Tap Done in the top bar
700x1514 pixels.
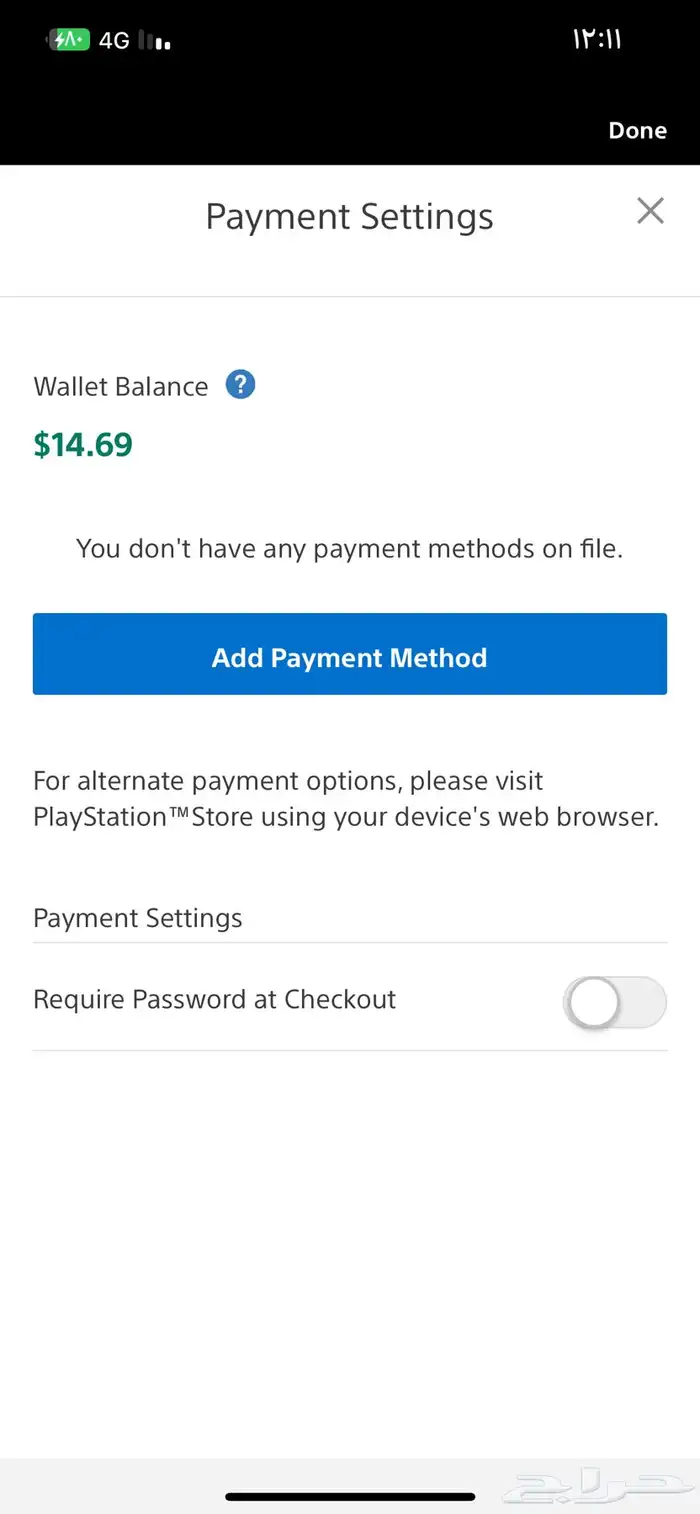pyautogui.click(x=637, y=131)
